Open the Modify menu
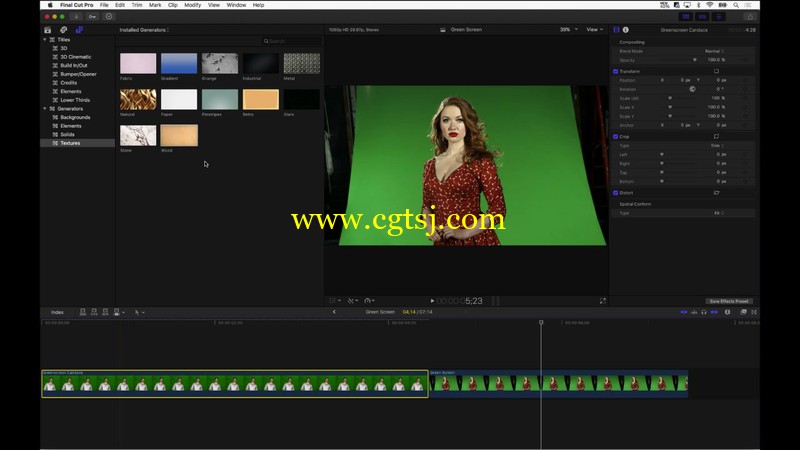Viewport: 800px width, 450px height. coord(192,5)
